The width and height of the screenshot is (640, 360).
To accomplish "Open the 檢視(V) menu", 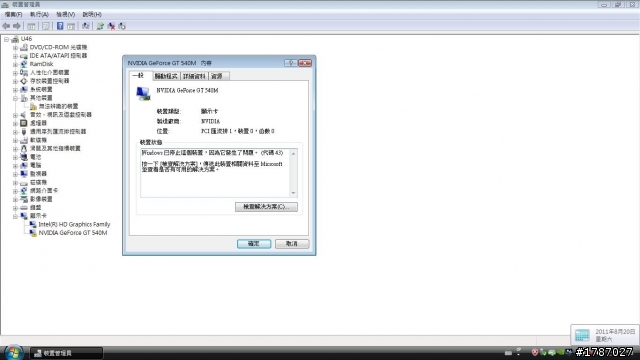I will [x=65, y=14].
